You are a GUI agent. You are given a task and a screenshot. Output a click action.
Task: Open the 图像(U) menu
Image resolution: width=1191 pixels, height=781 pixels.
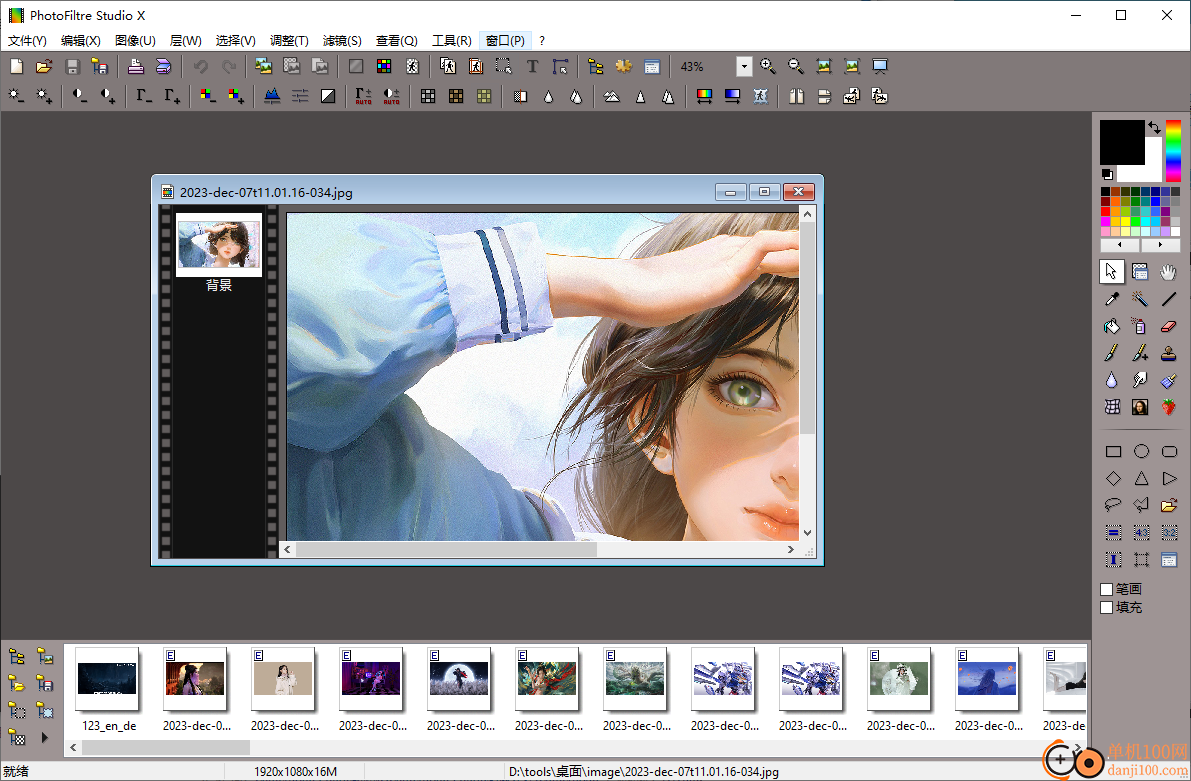point(135,41)
